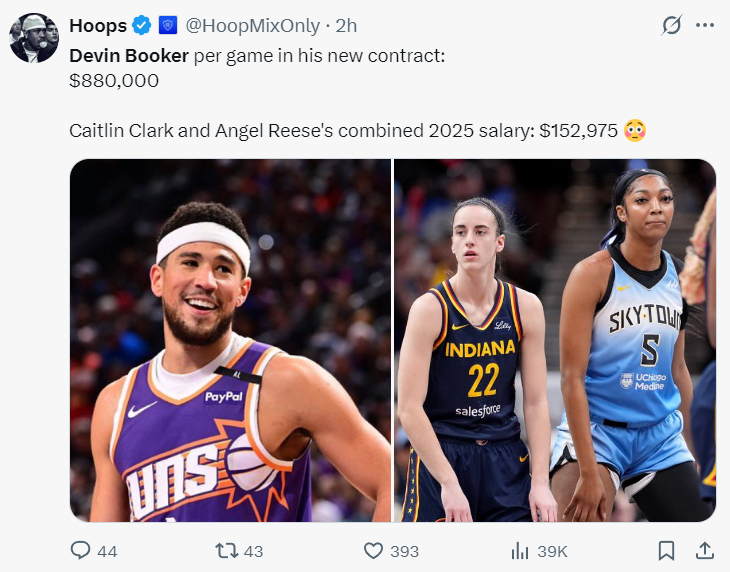The width and height of the screenshot is (730, 572).
Task: Open the reply comment icon
Action: pos(80,551)
